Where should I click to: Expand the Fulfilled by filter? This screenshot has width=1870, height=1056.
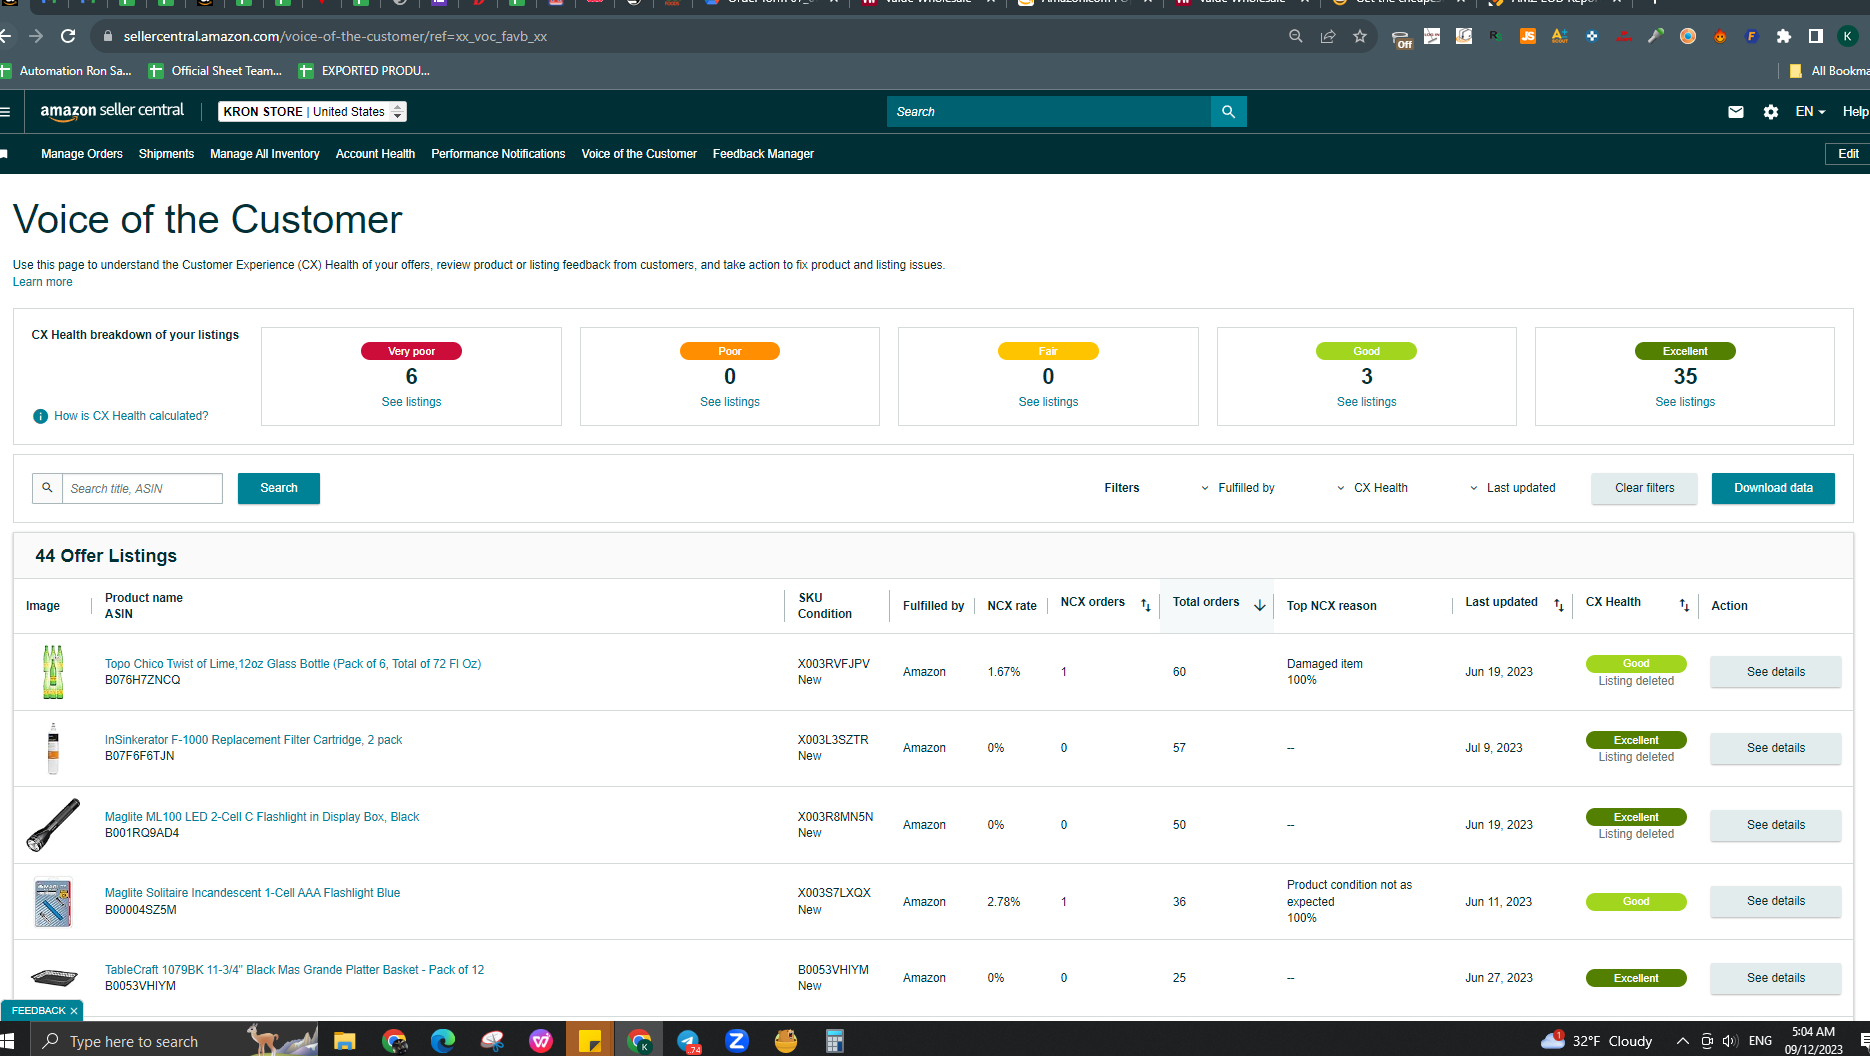1238,488
